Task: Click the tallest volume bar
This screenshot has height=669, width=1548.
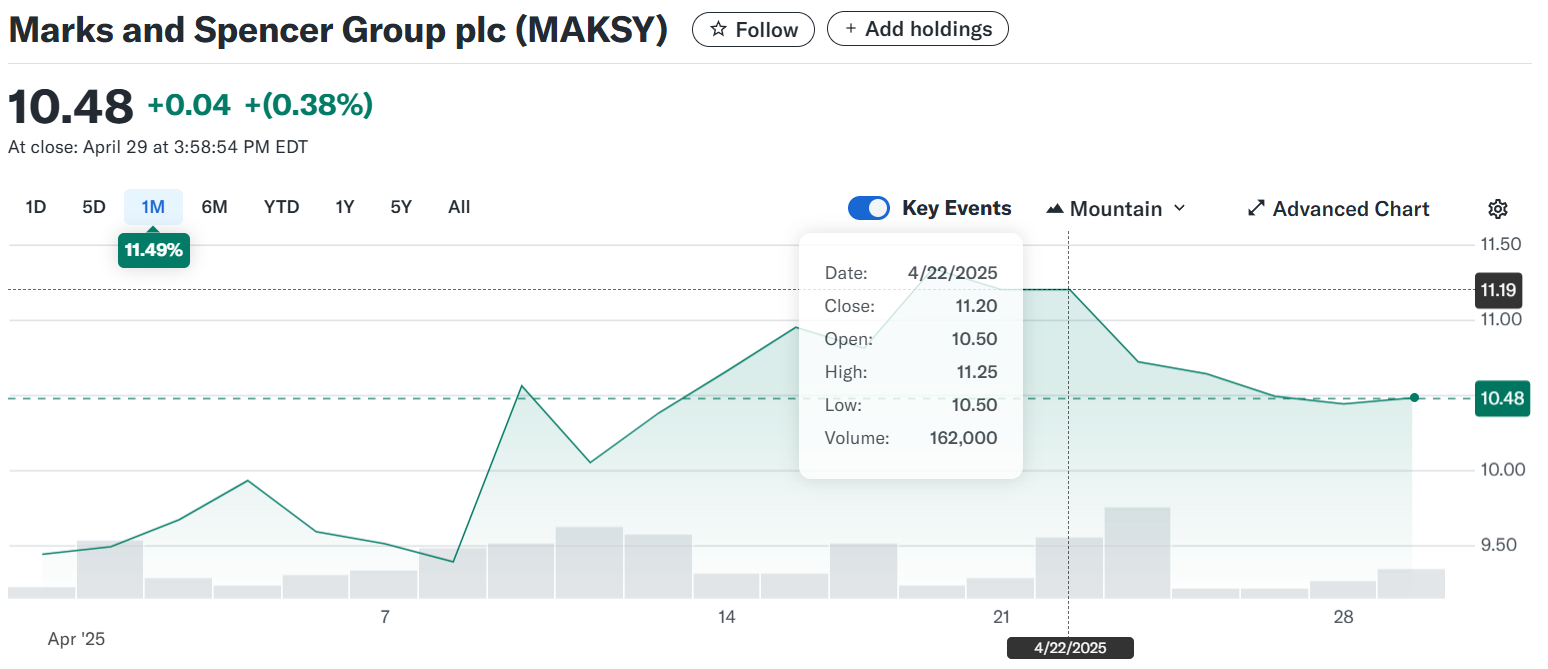Action: (1137, 552)
